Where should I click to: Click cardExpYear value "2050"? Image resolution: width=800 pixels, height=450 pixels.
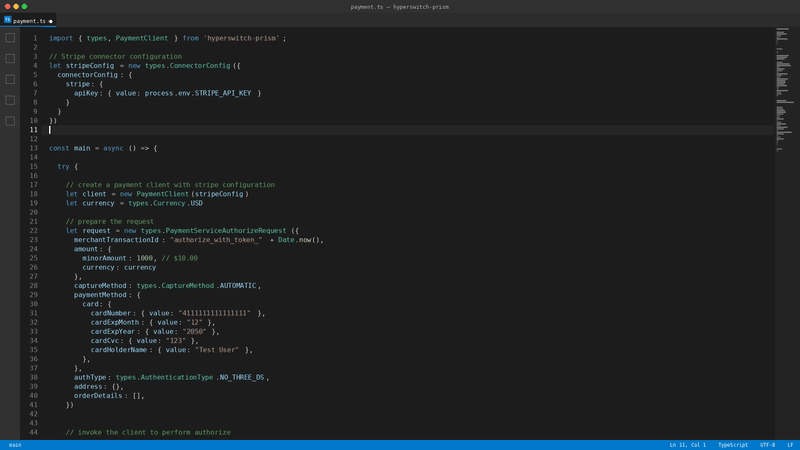(x=194, y=332)
